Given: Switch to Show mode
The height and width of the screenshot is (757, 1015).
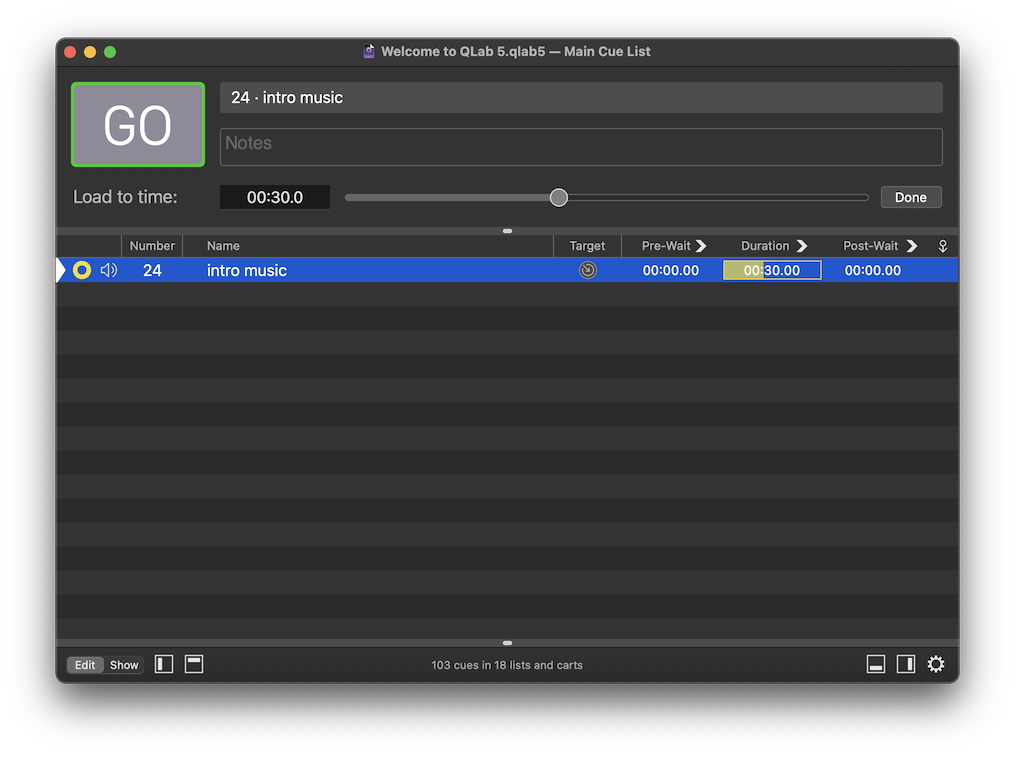Looking at the screenshot, I should pos(123,665).
